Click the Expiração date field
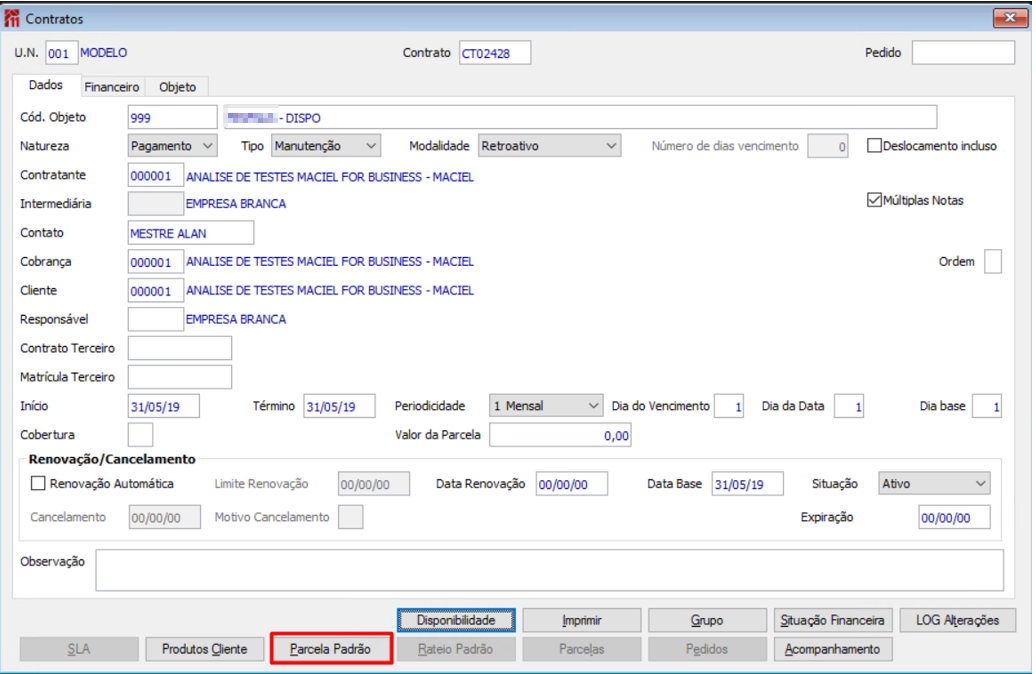This screenshot has width=1036, height=674. 955,517
